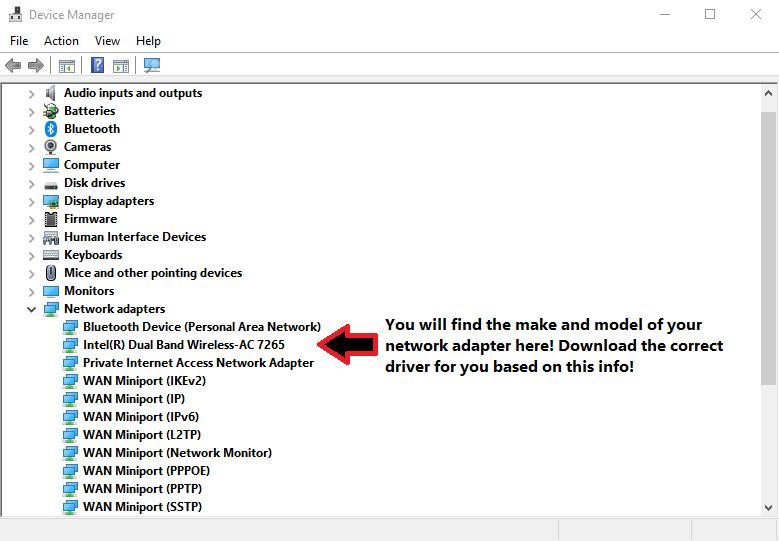Select Intel(R) Dual Band Wireless-AC 7265 text
This screenshot has width=779, height=541.
tap(184, 345)
